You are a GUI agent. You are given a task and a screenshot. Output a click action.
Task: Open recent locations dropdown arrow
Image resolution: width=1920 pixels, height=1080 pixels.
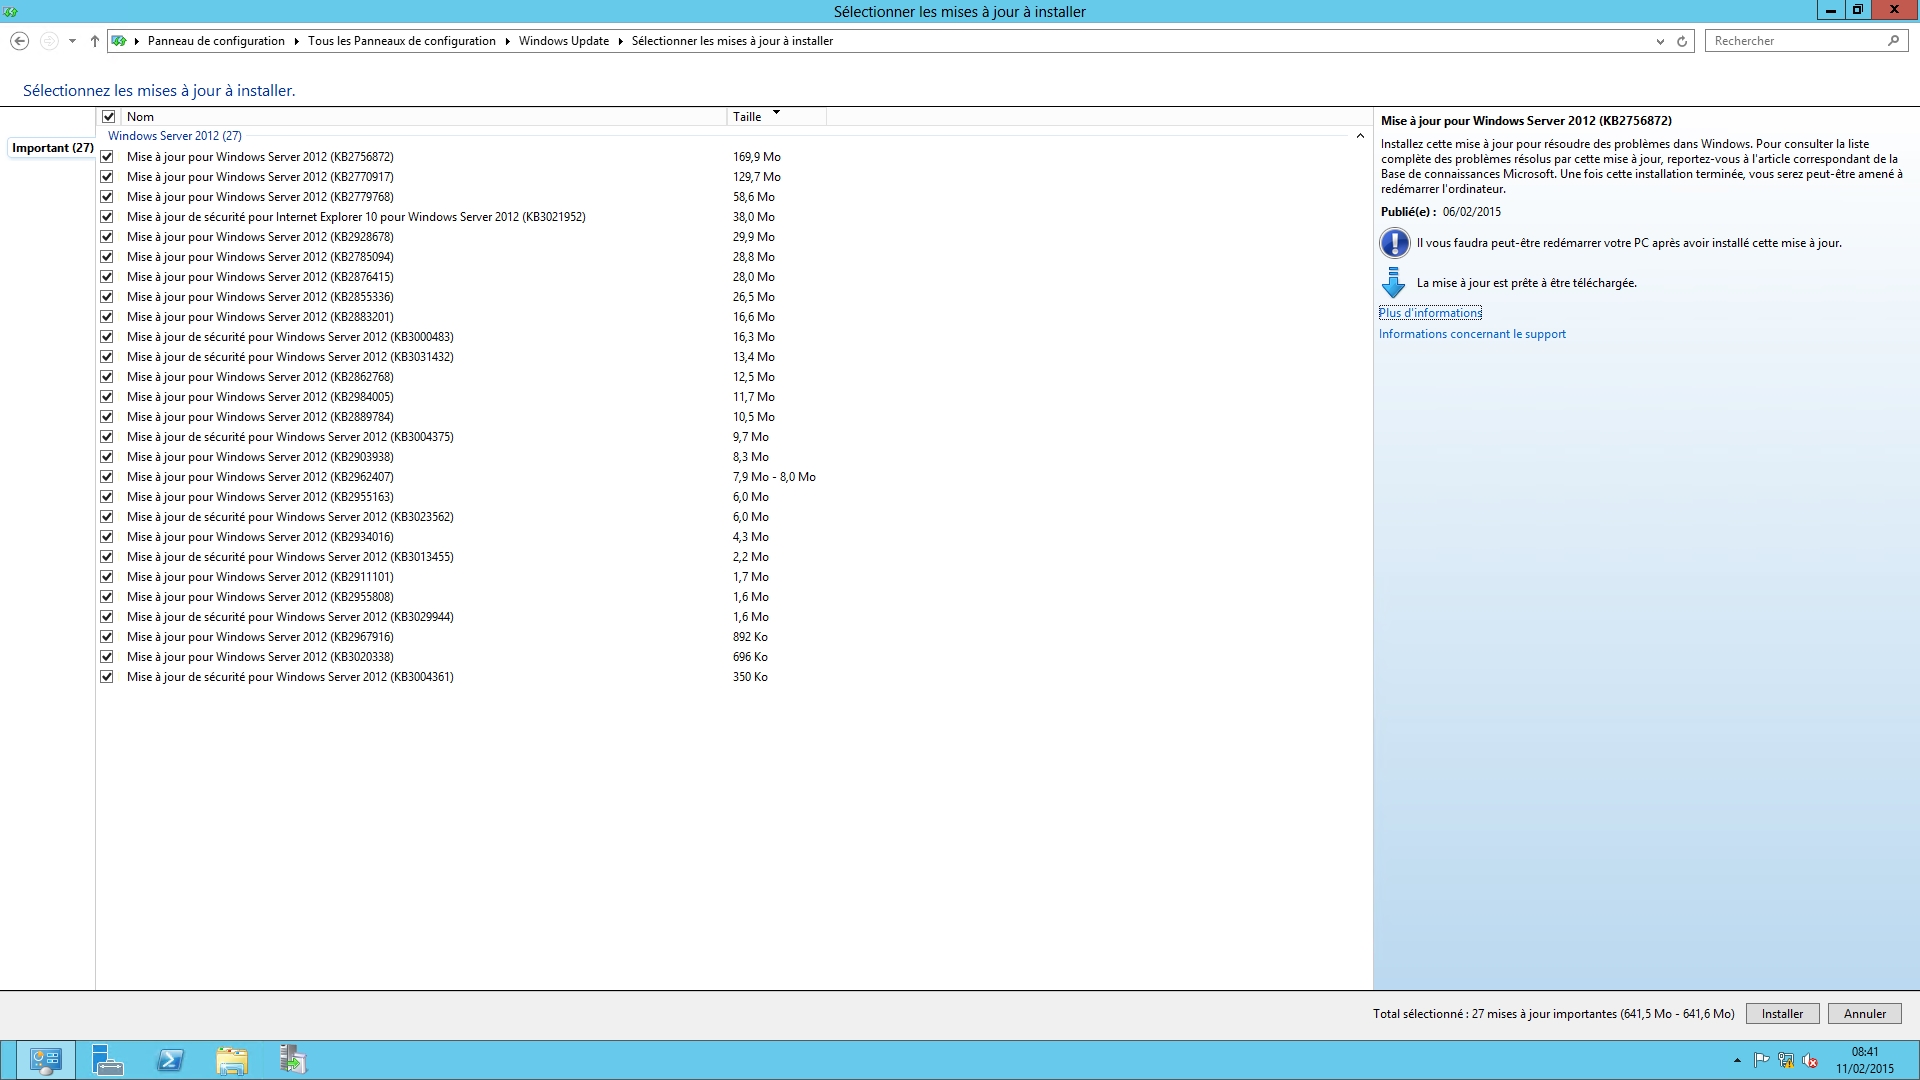pos(72,41)
